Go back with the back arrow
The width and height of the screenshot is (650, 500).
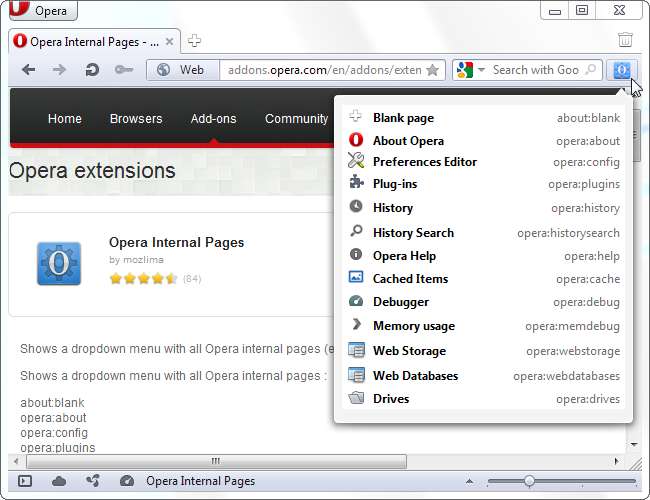28,70
